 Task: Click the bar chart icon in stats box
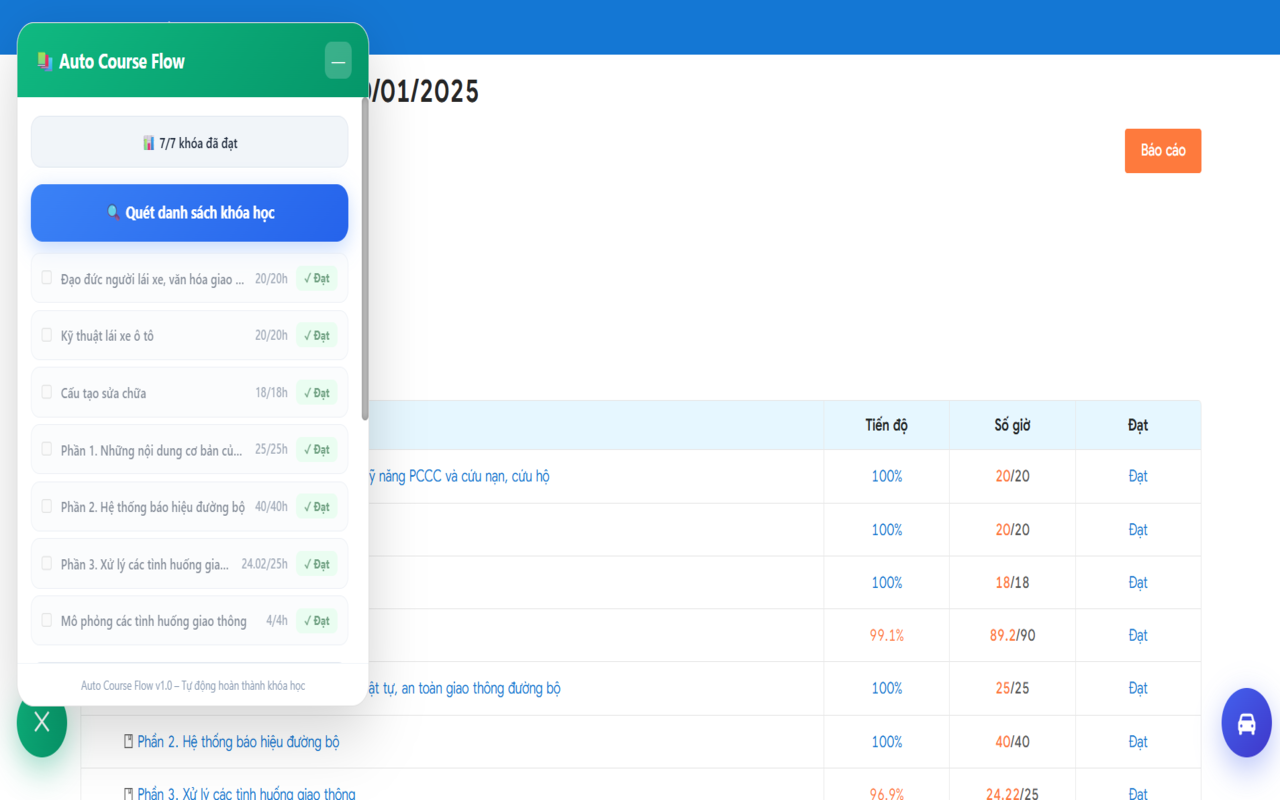[149, 143]
